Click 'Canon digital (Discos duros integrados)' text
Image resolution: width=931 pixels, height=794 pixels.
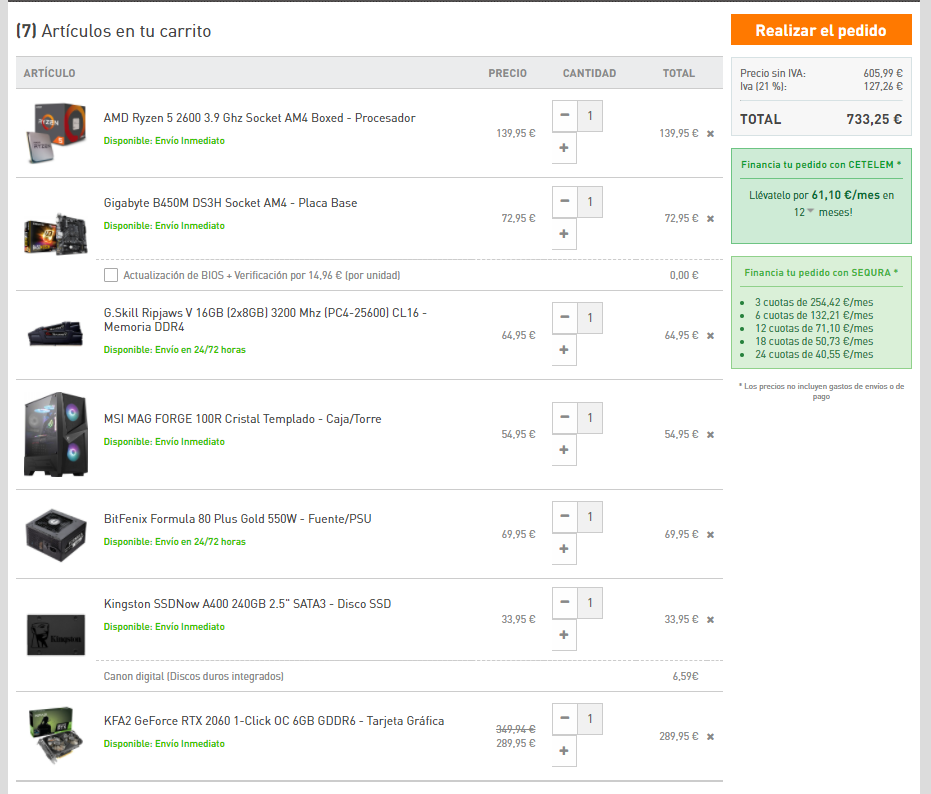(x=194, y=676)
